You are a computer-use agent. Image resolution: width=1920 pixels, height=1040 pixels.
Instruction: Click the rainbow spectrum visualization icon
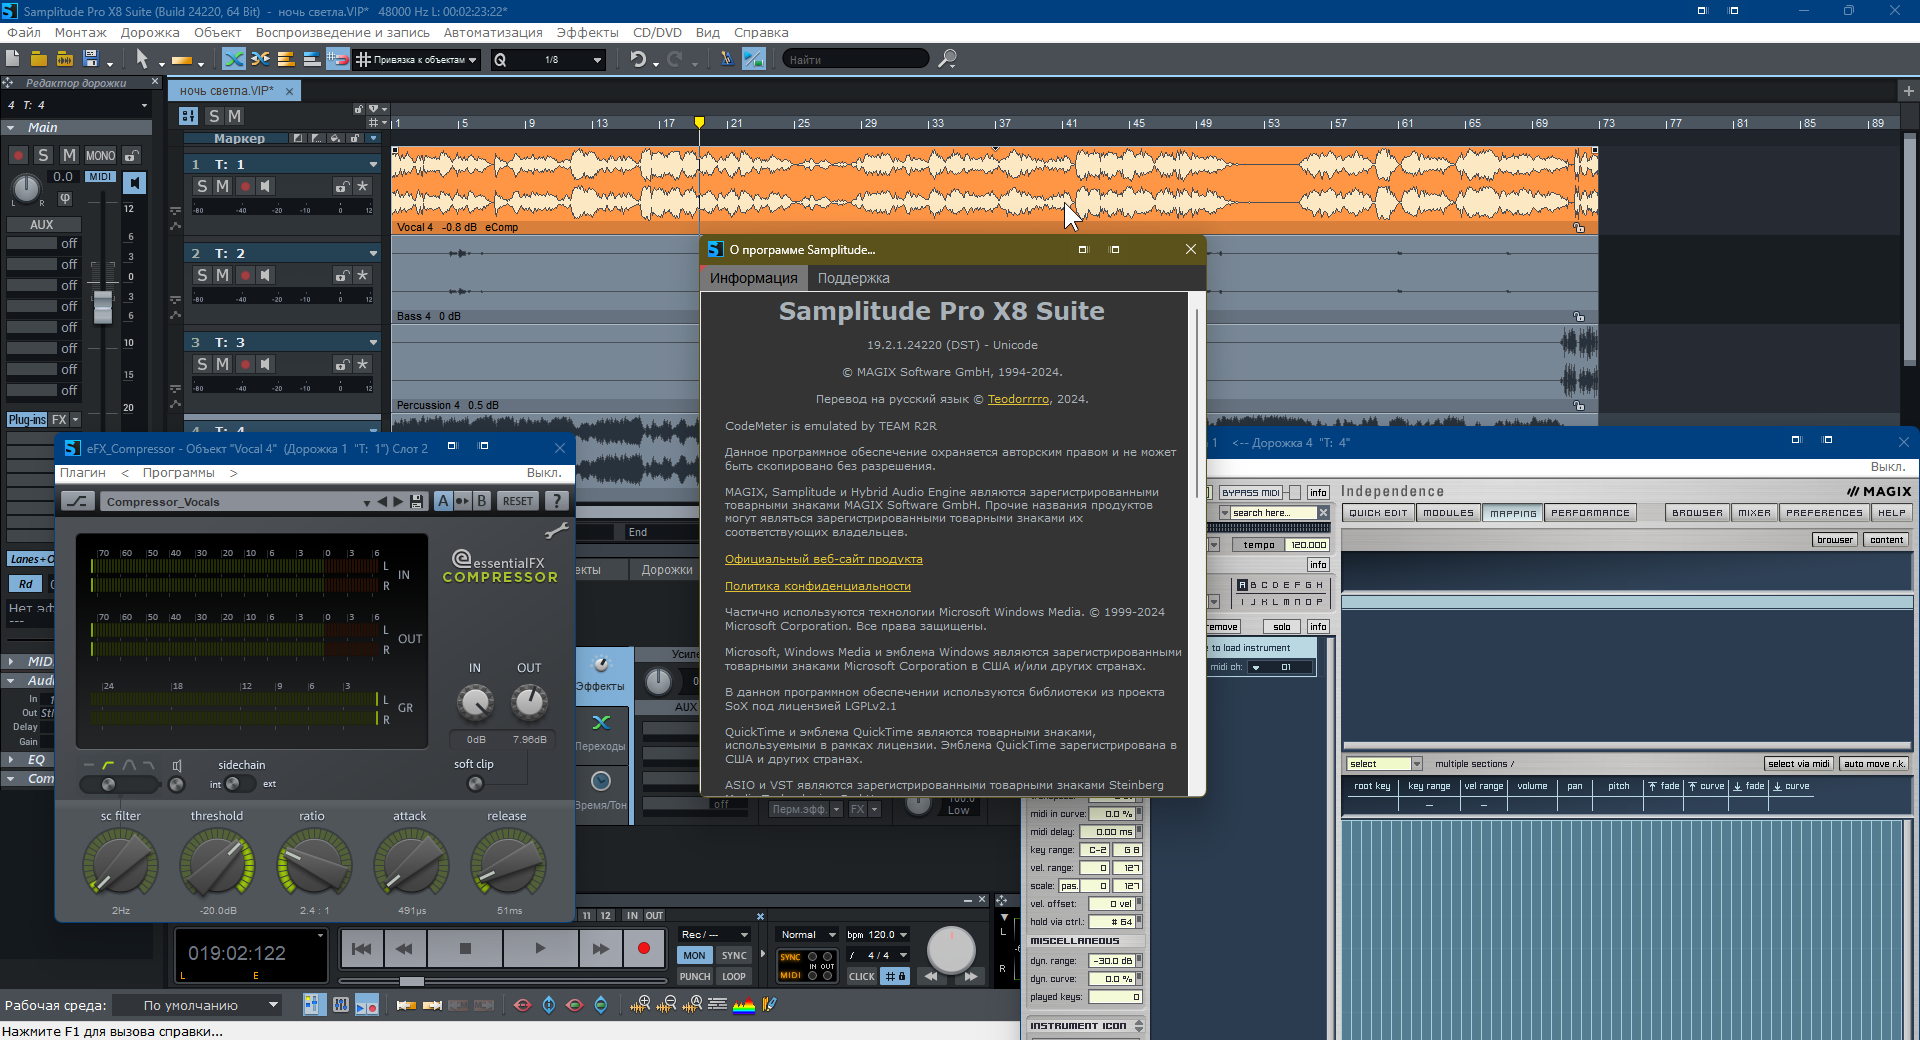click(x=744, y=1004)
